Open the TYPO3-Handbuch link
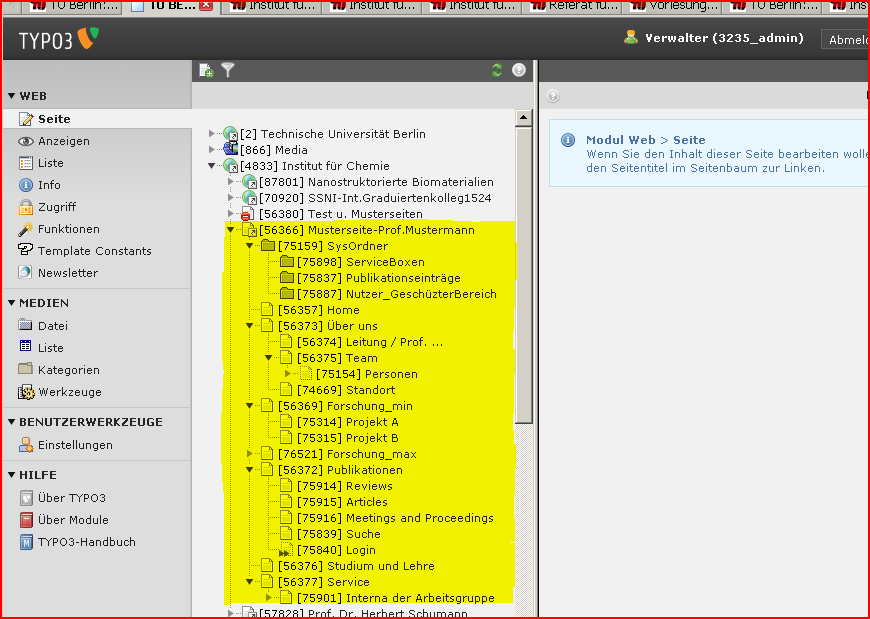 [86, 542]
